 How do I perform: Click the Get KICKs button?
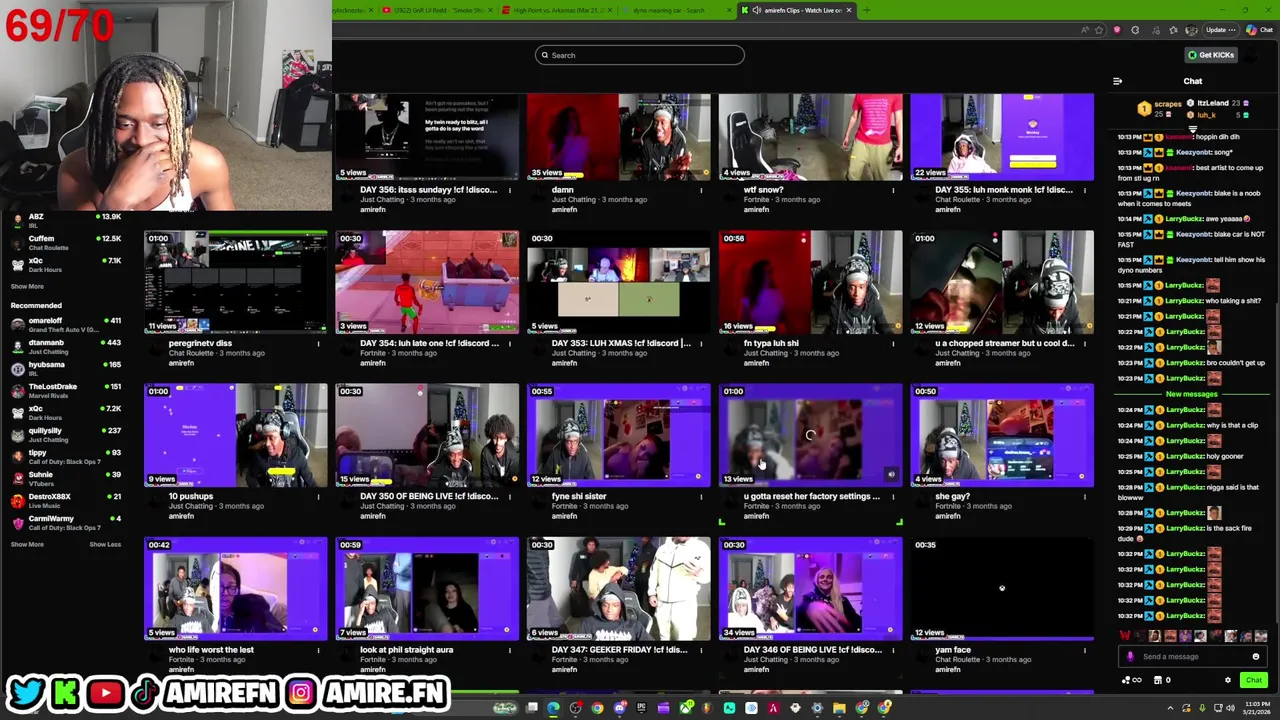point(1211,55)
